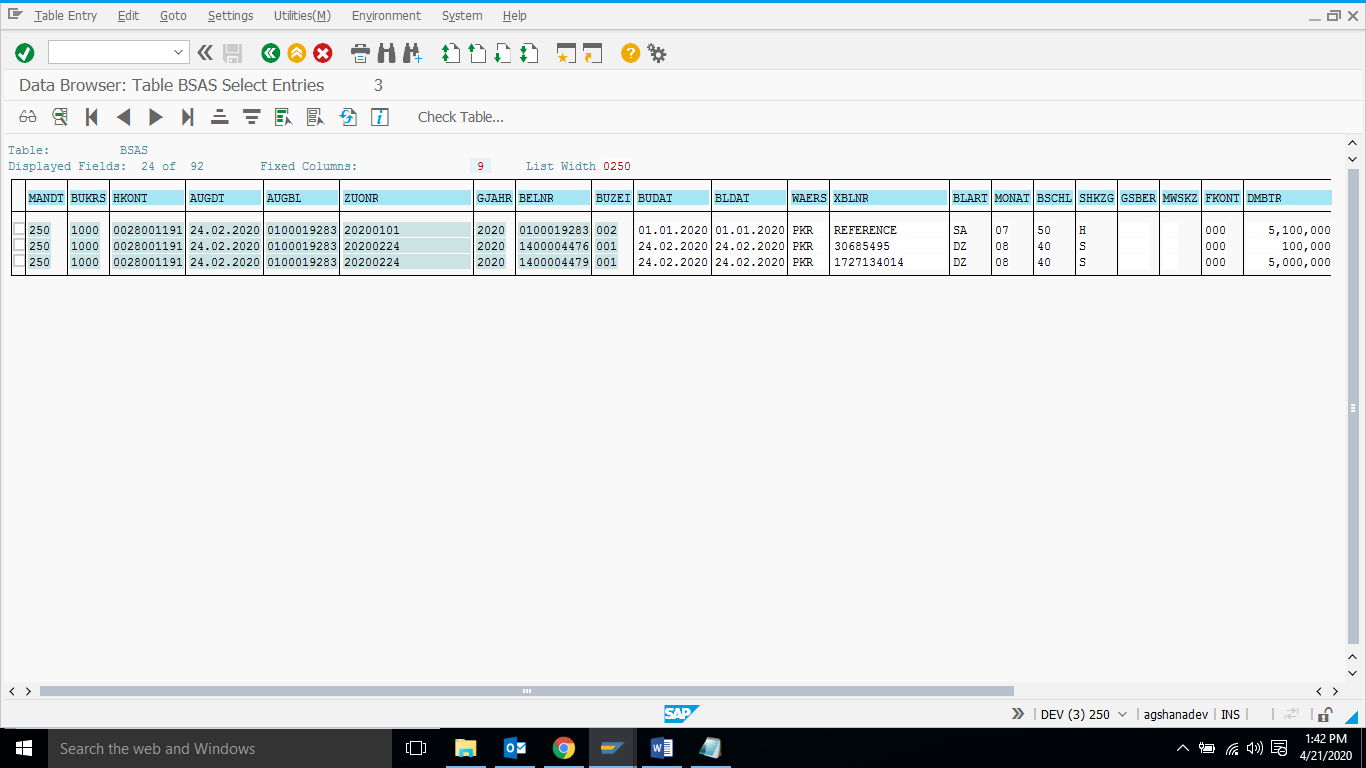This screenshot has height=768, width=1366.
Task: Open the Settings menu
Action: coord(230,15)
